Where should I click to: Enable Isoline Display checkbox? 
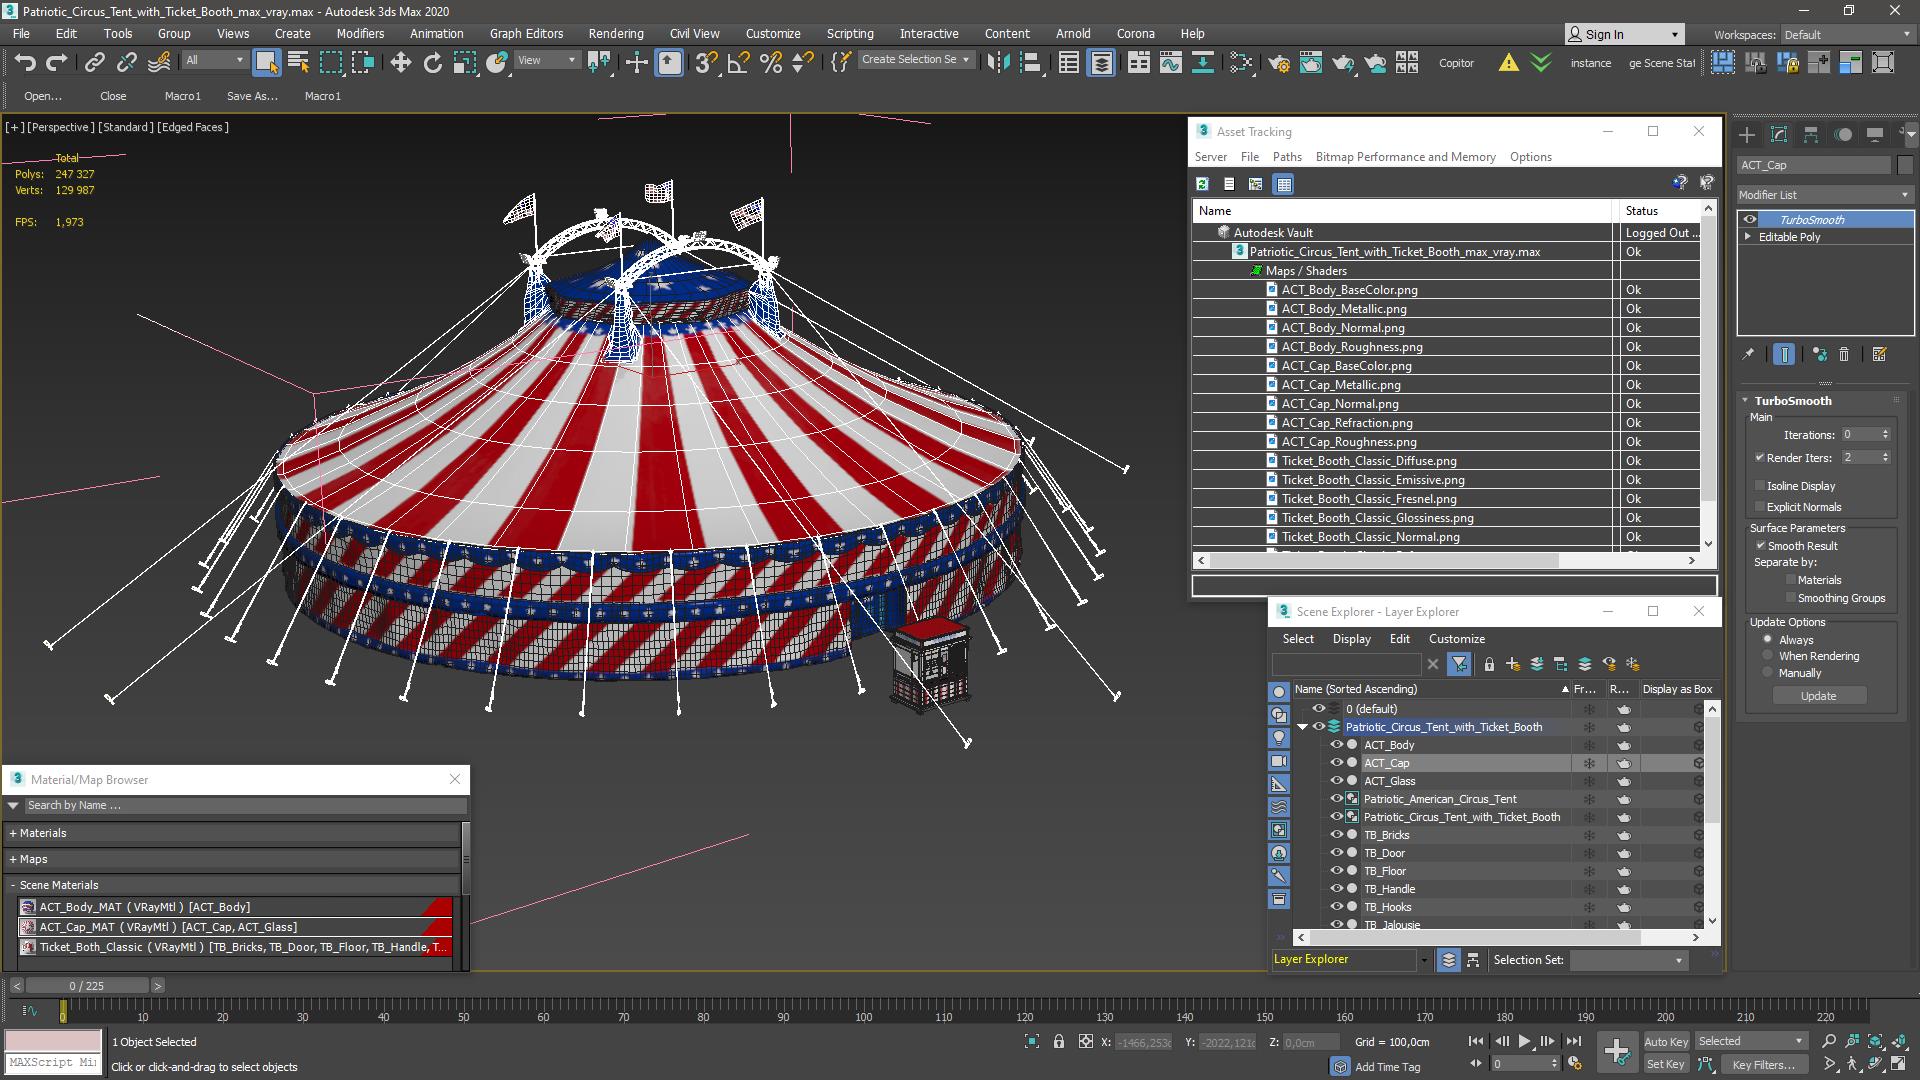pos(1760,486)
